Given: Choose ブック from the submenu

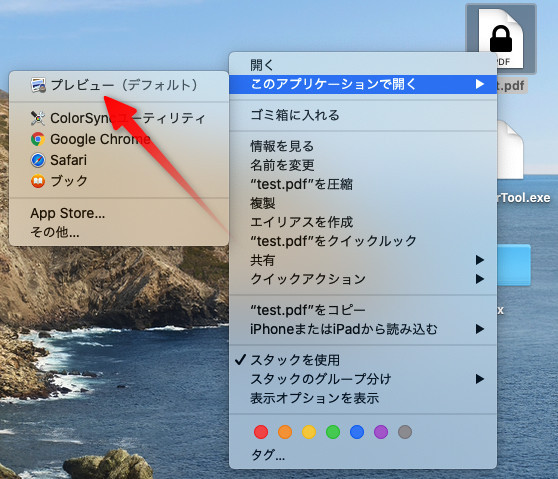Looking at the screenshot, I should [x=119, y=181].
